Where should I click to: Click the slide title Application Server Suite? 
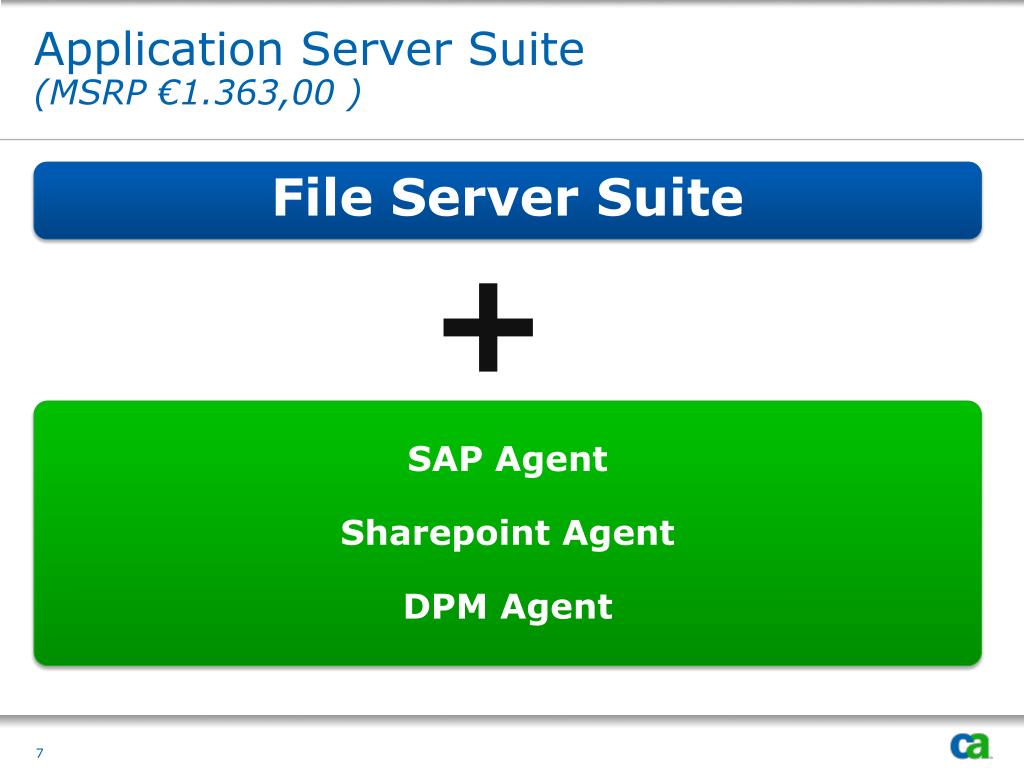309,49
